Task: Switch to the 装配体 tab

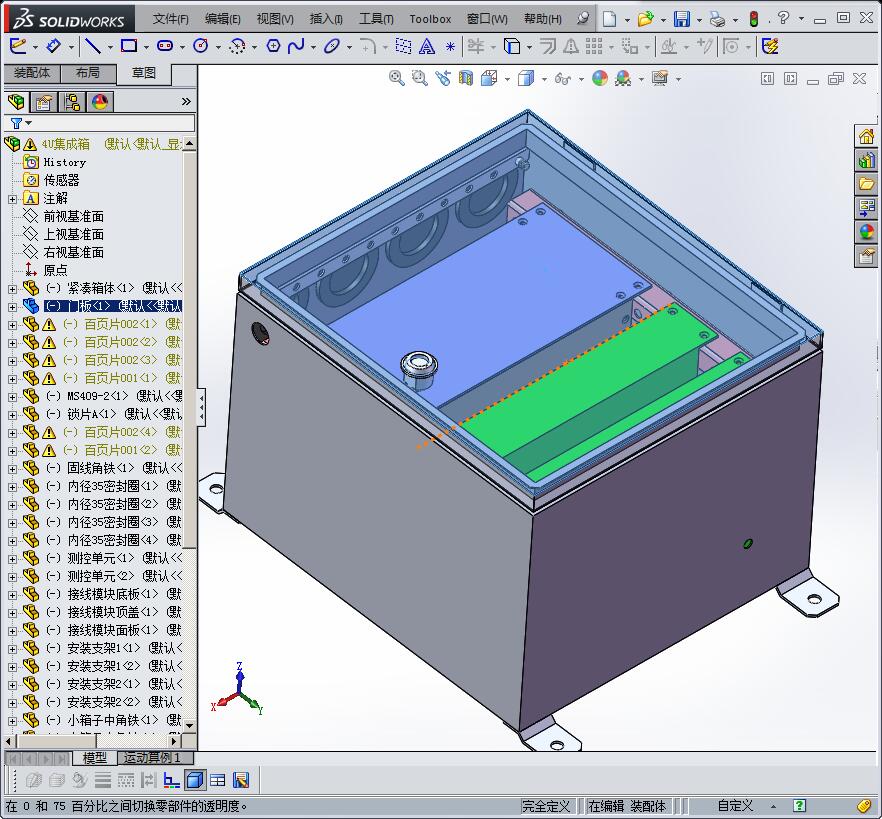Action: [x=32, y=73]
